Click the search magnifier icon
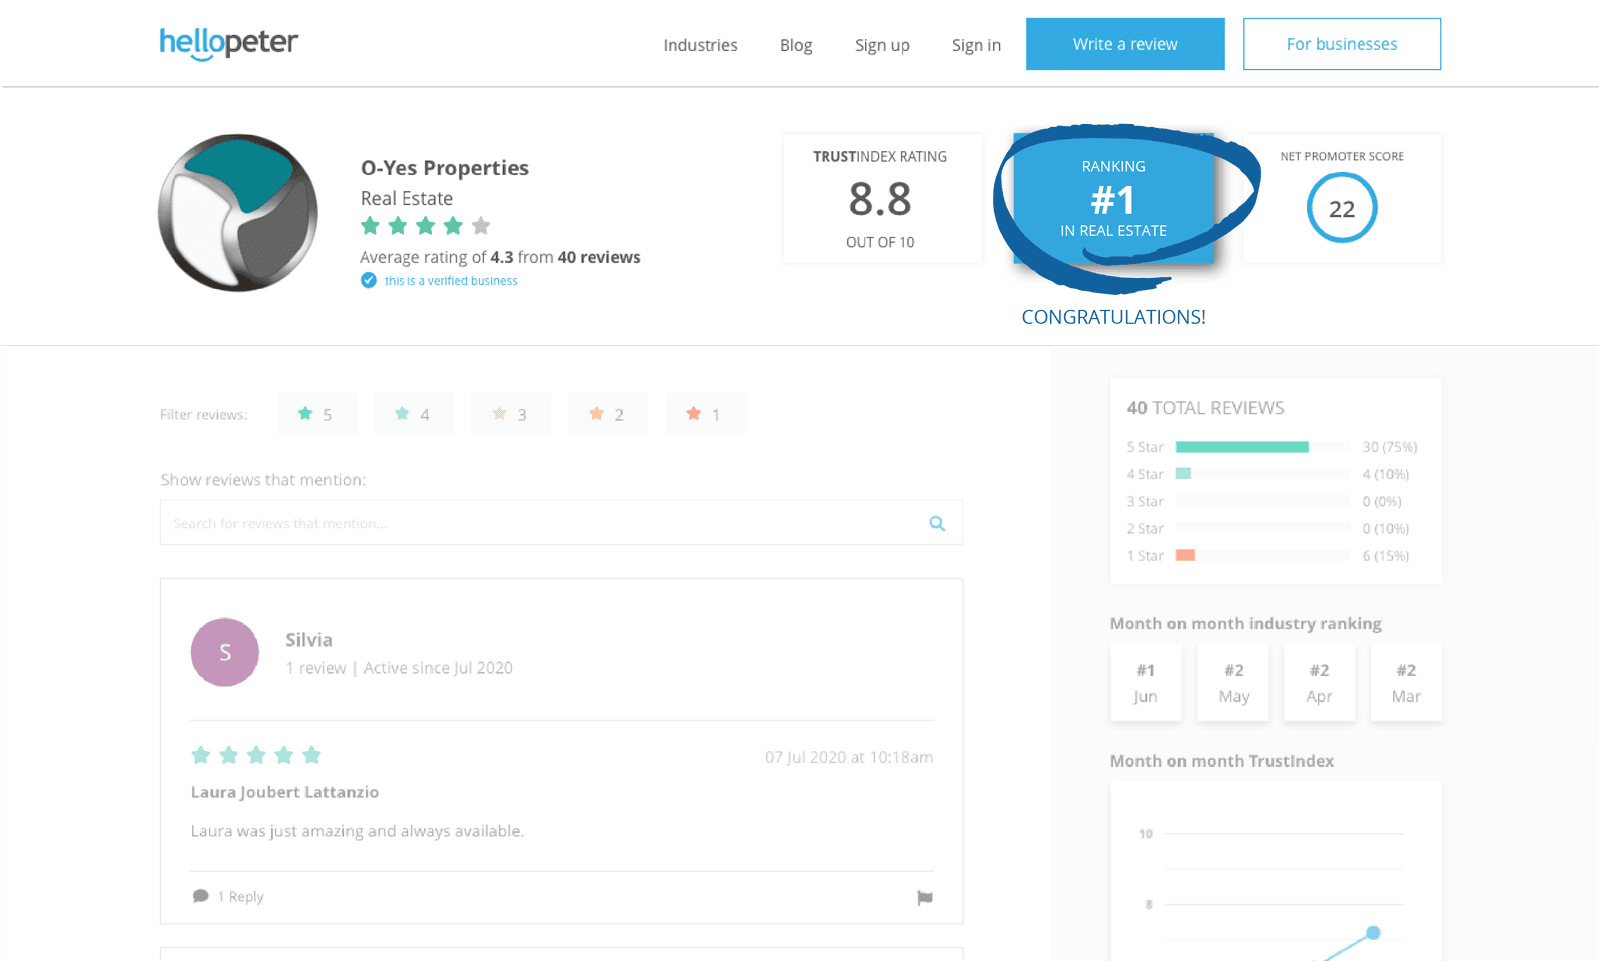1600x961 pixels. [937, 523]
